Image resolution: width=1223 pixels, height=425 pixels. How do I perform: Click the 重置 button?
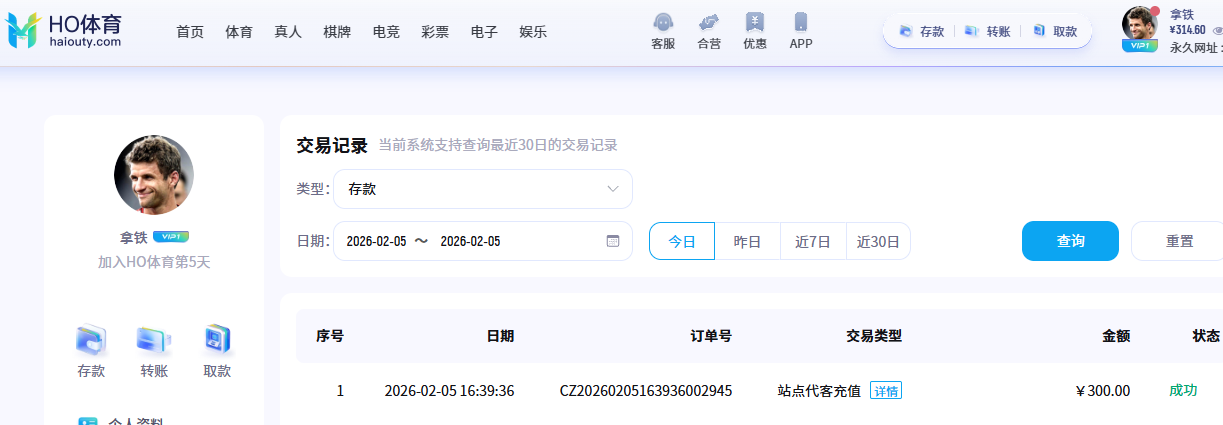click(x=1179, y=241)
